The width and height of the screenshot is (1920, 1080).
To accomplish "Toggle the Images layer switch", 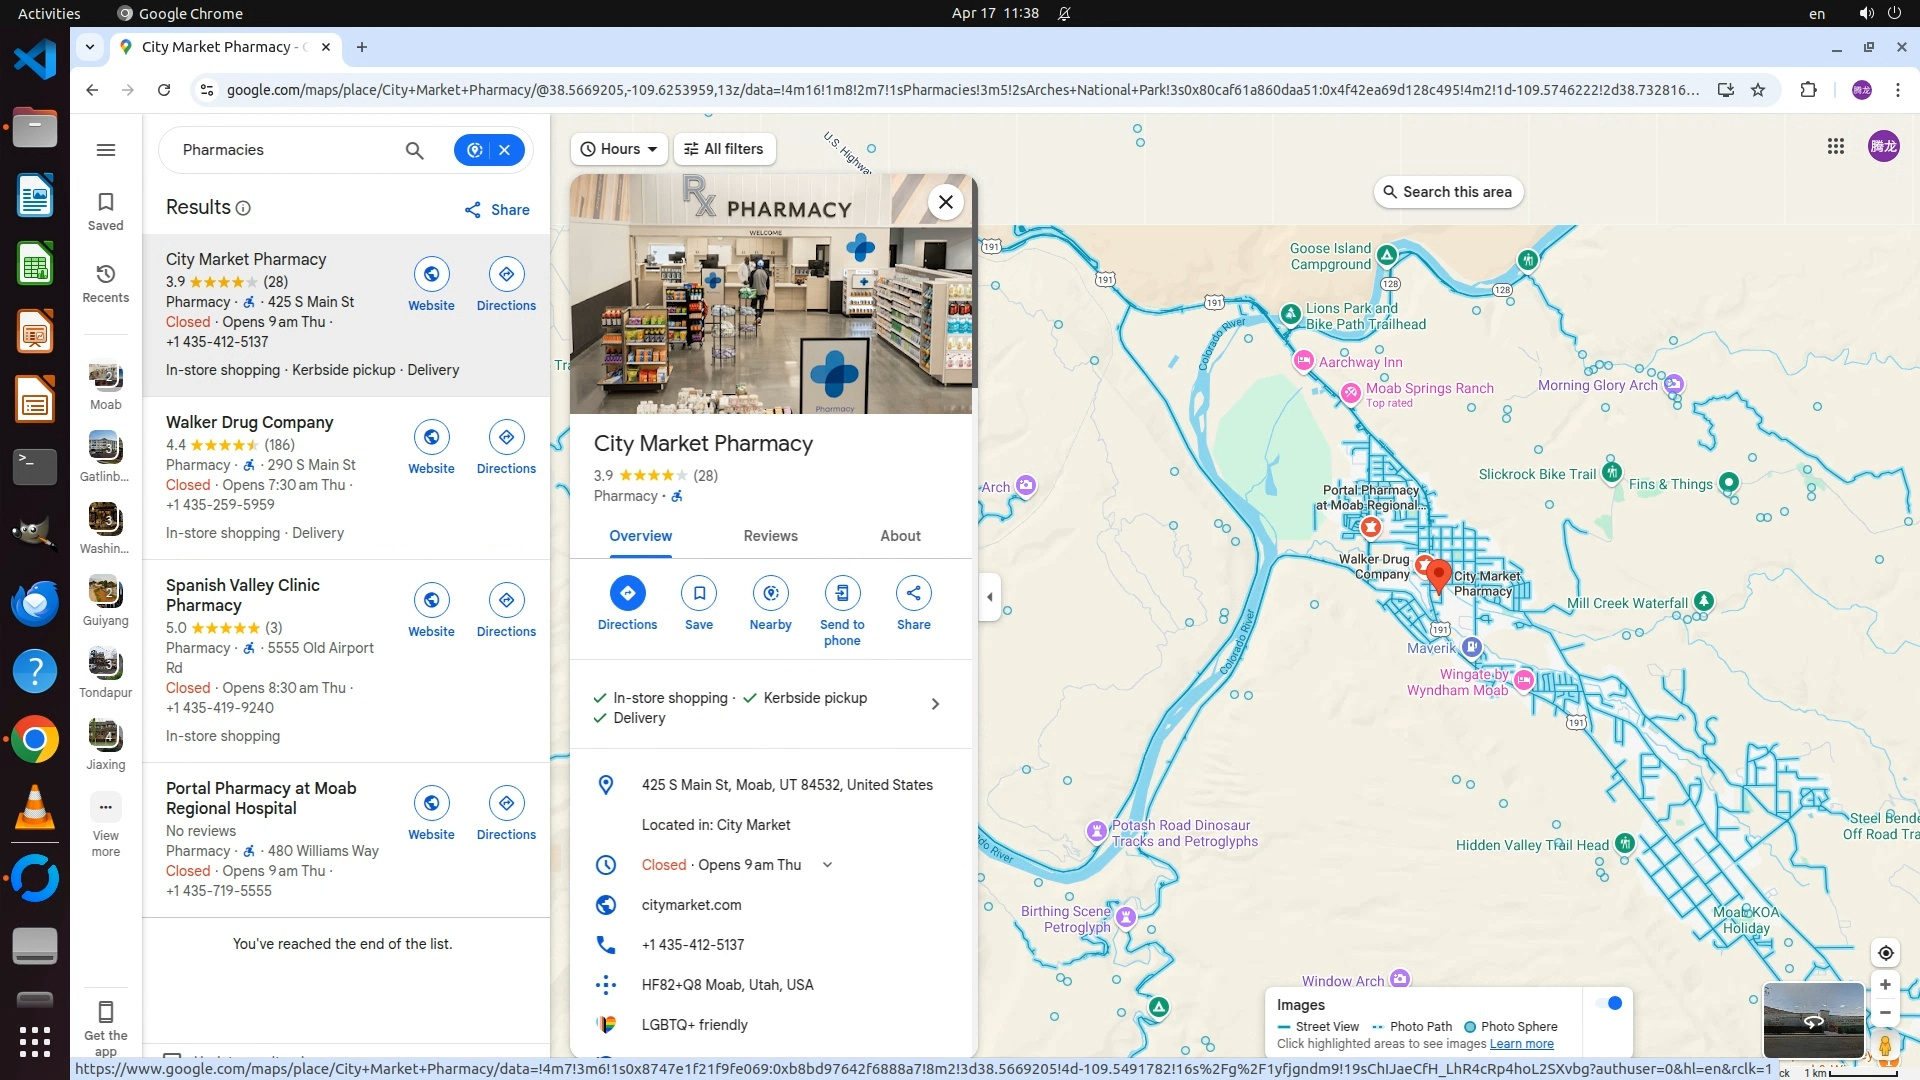I will 1609,1004.
